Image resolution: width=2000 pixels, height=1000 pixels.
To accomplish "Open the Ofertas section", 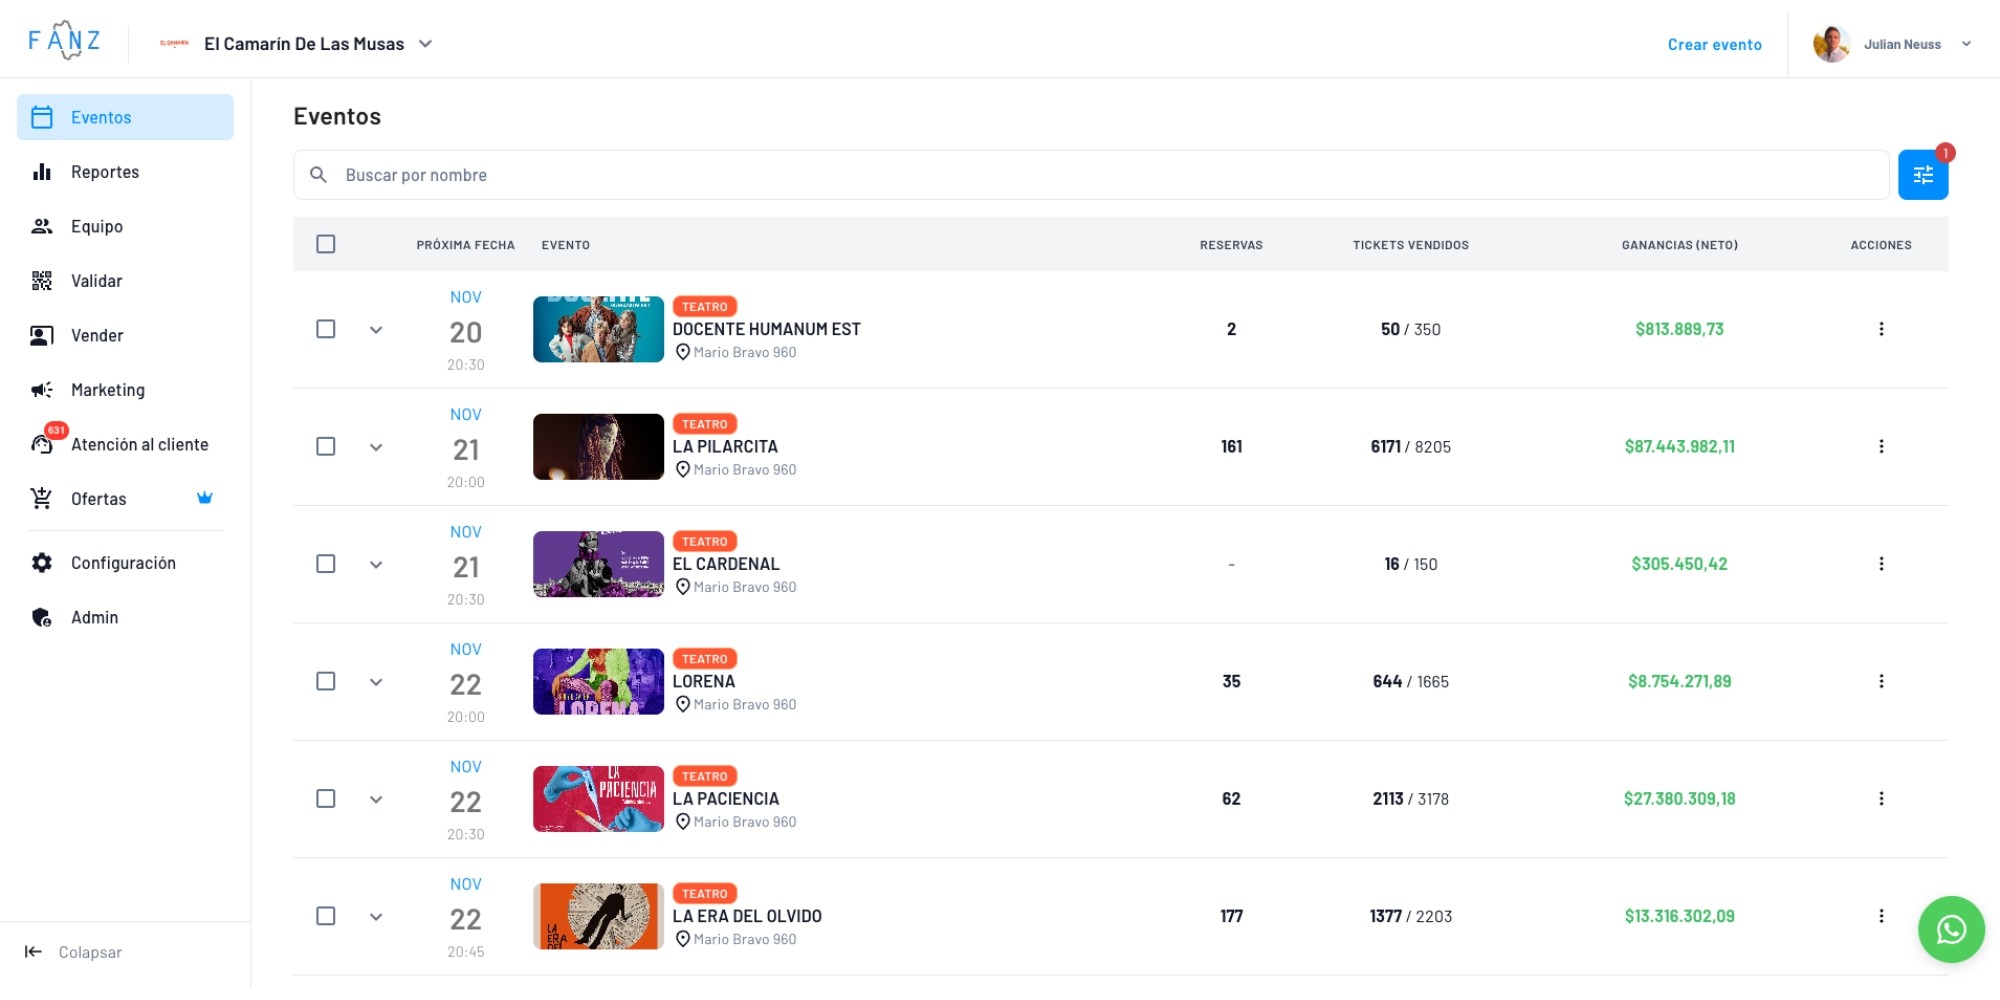I will click(98, 498).
